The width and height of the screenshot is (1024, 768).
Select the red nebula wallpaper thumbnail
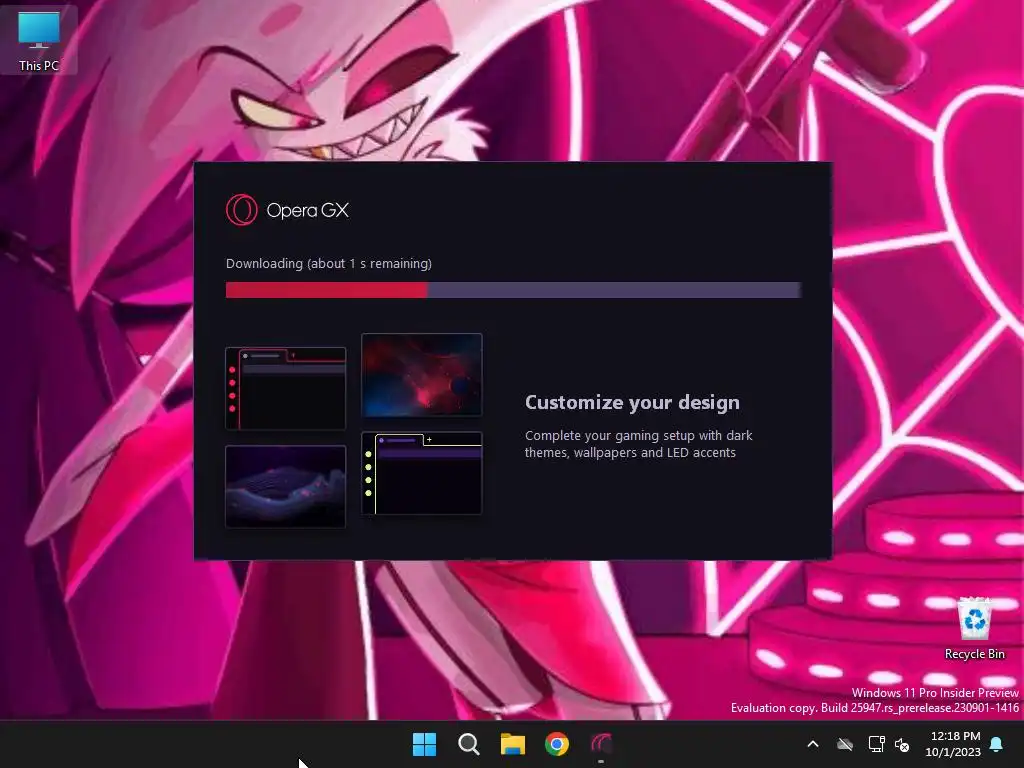(422, 375)
